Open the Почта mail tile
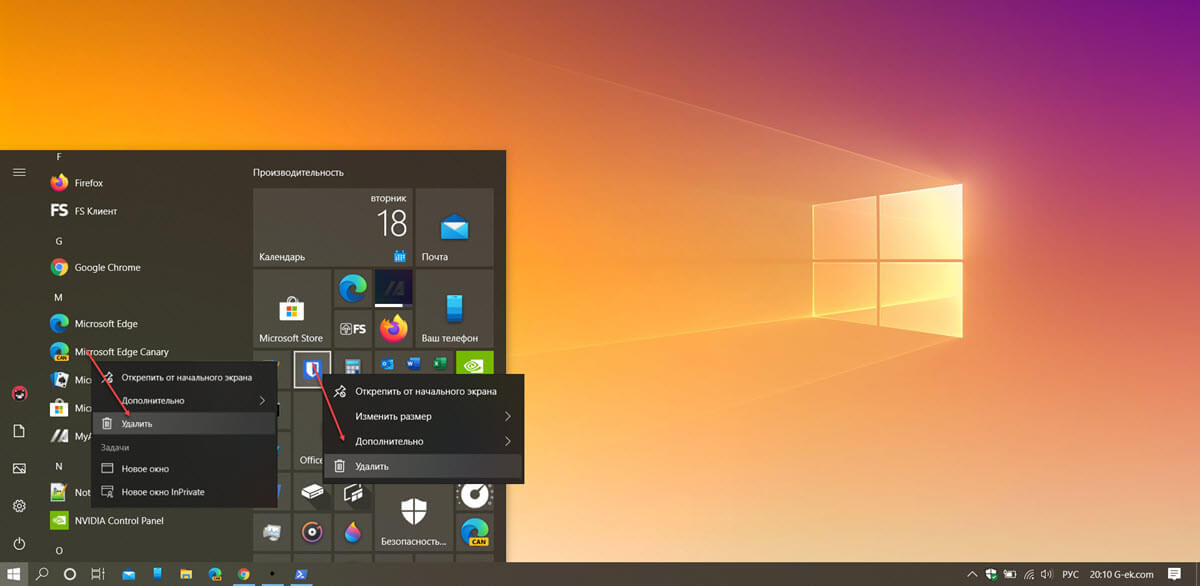1200x586 pixels. [x=454, y=227]
